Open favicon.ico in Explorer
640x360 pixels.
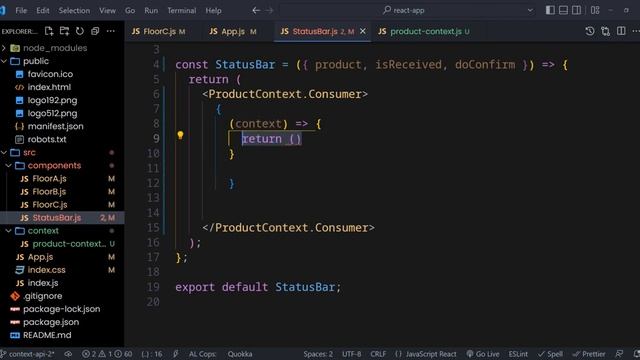point(50,74)
